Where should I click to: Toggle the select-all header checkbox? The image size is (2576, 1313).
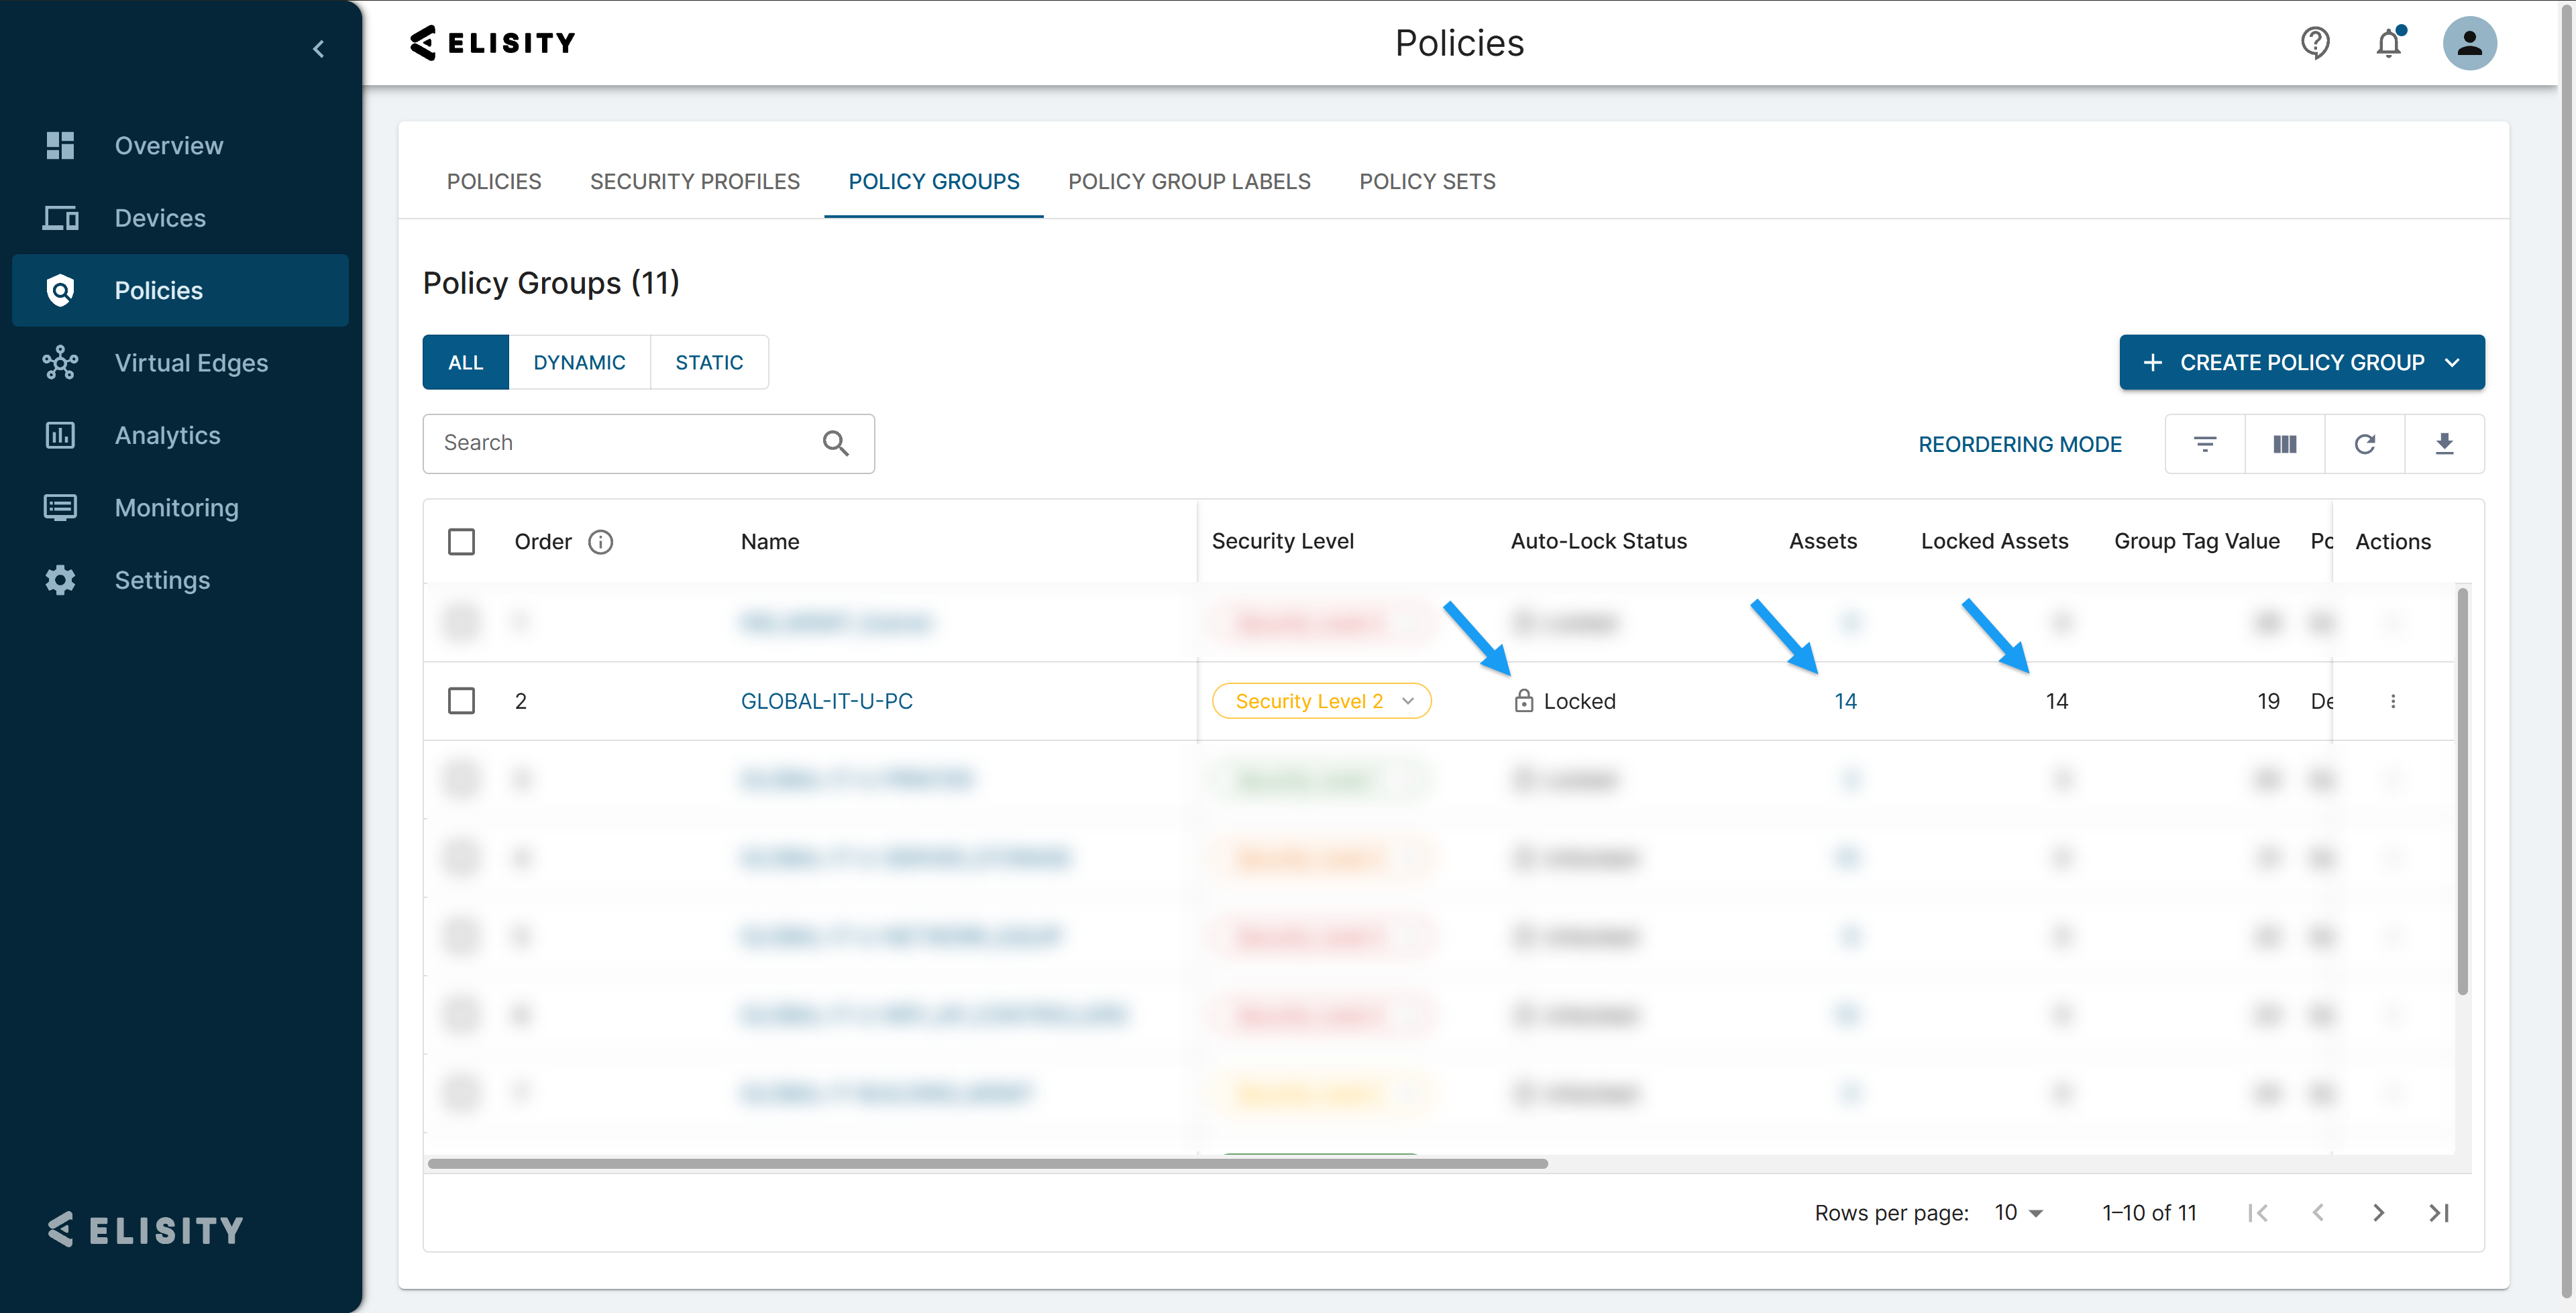pyautogui.click(x=461, y=541)
